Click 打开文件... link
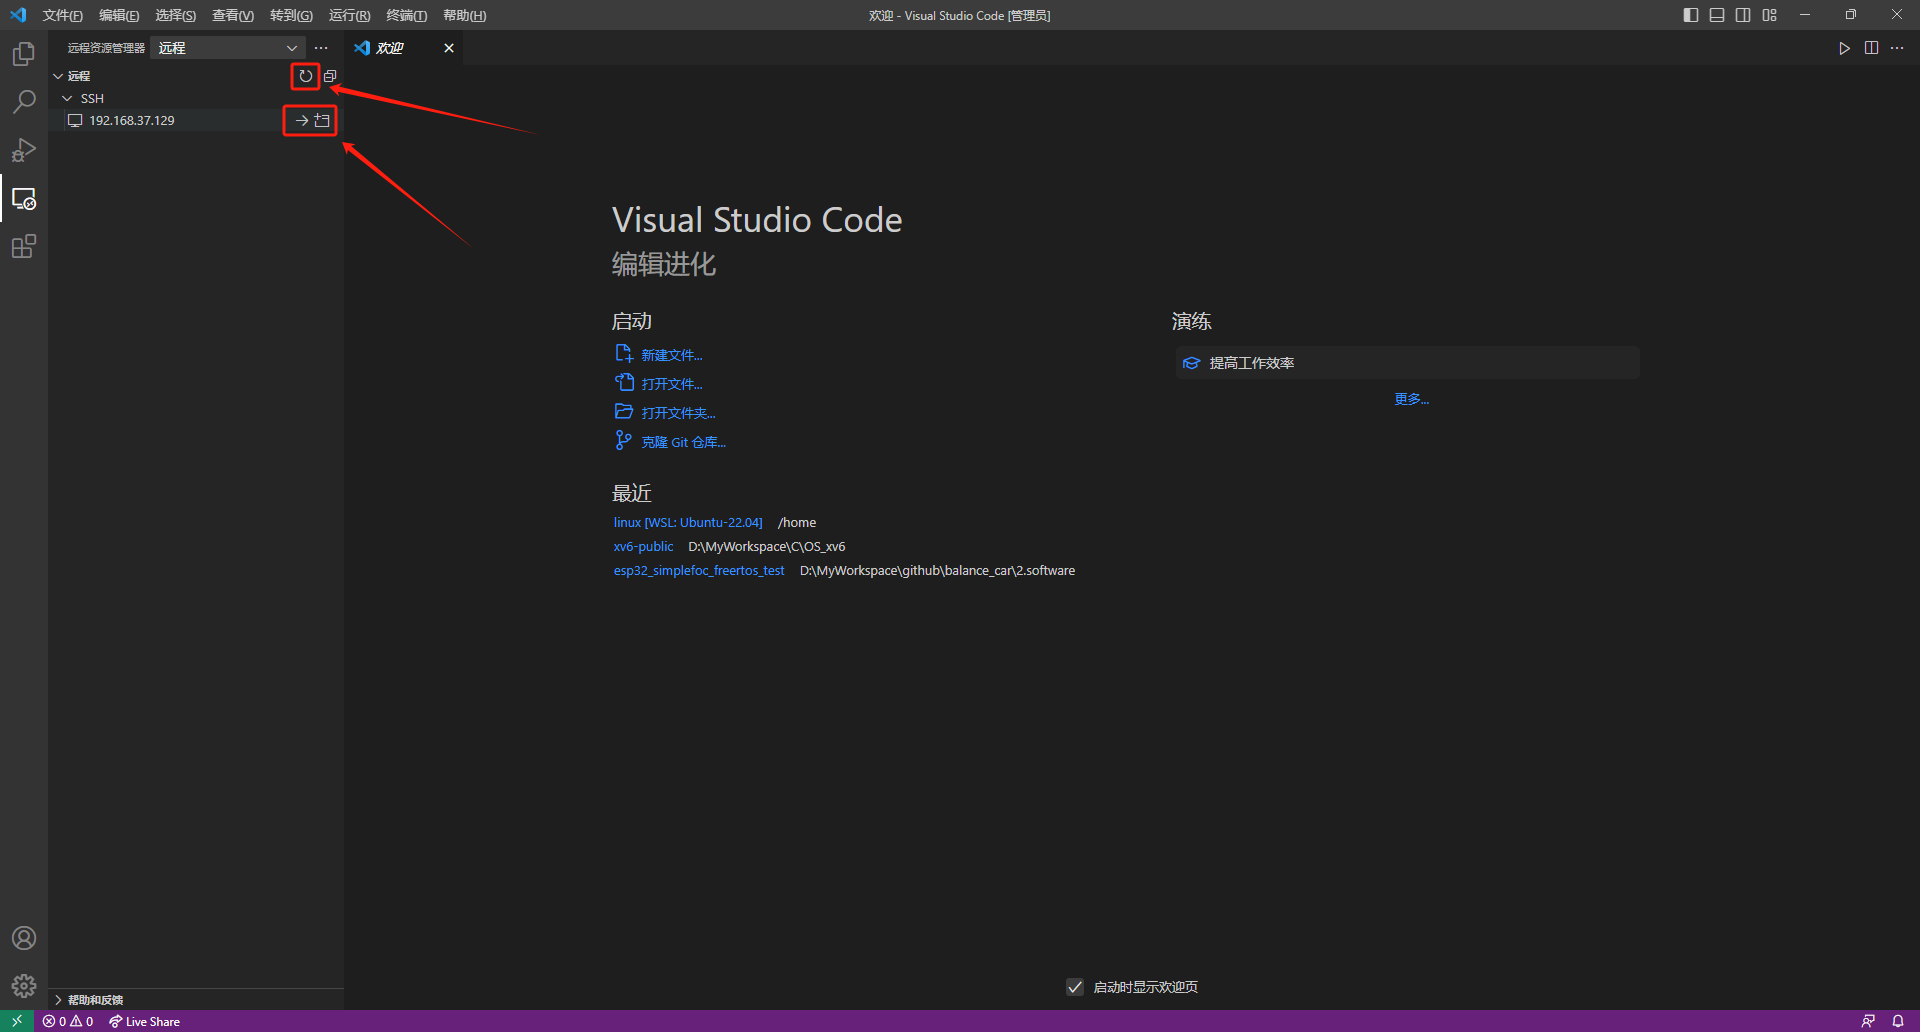The height and width of the screenshot is (1032, 1920). pos(672,384)
